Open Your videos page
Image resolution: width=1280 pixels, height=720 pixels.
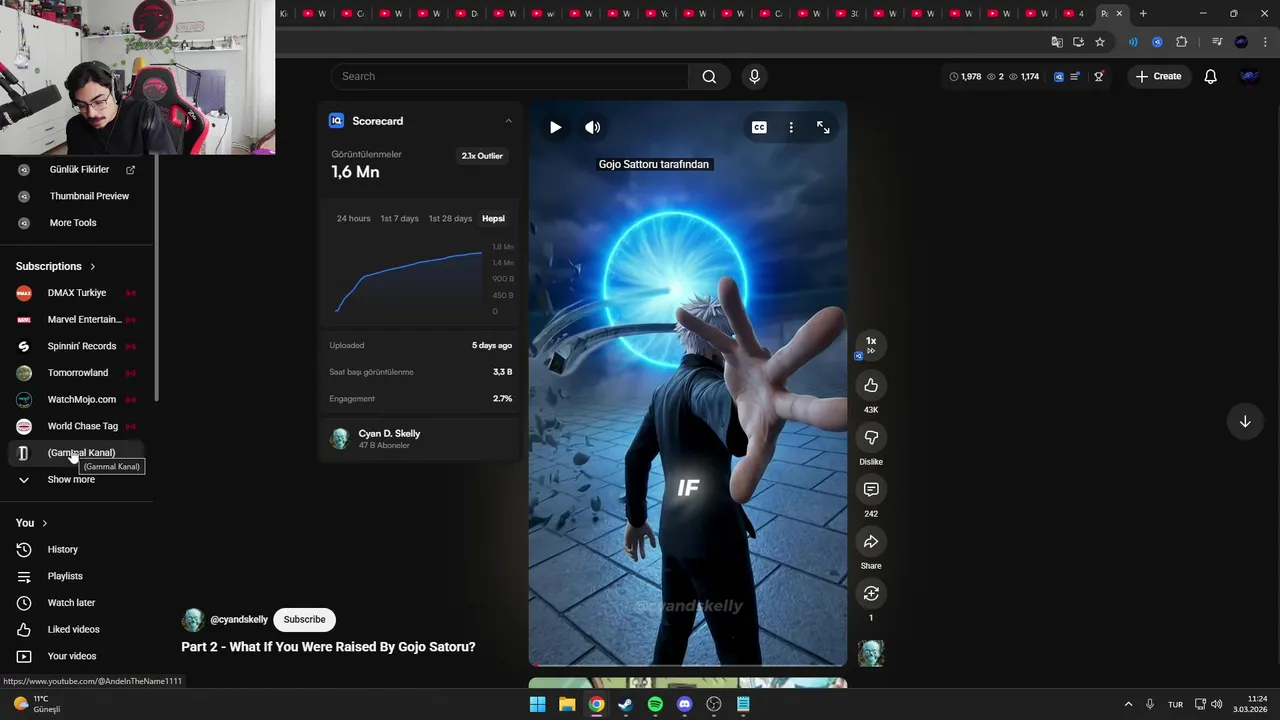tap(76, 656)
